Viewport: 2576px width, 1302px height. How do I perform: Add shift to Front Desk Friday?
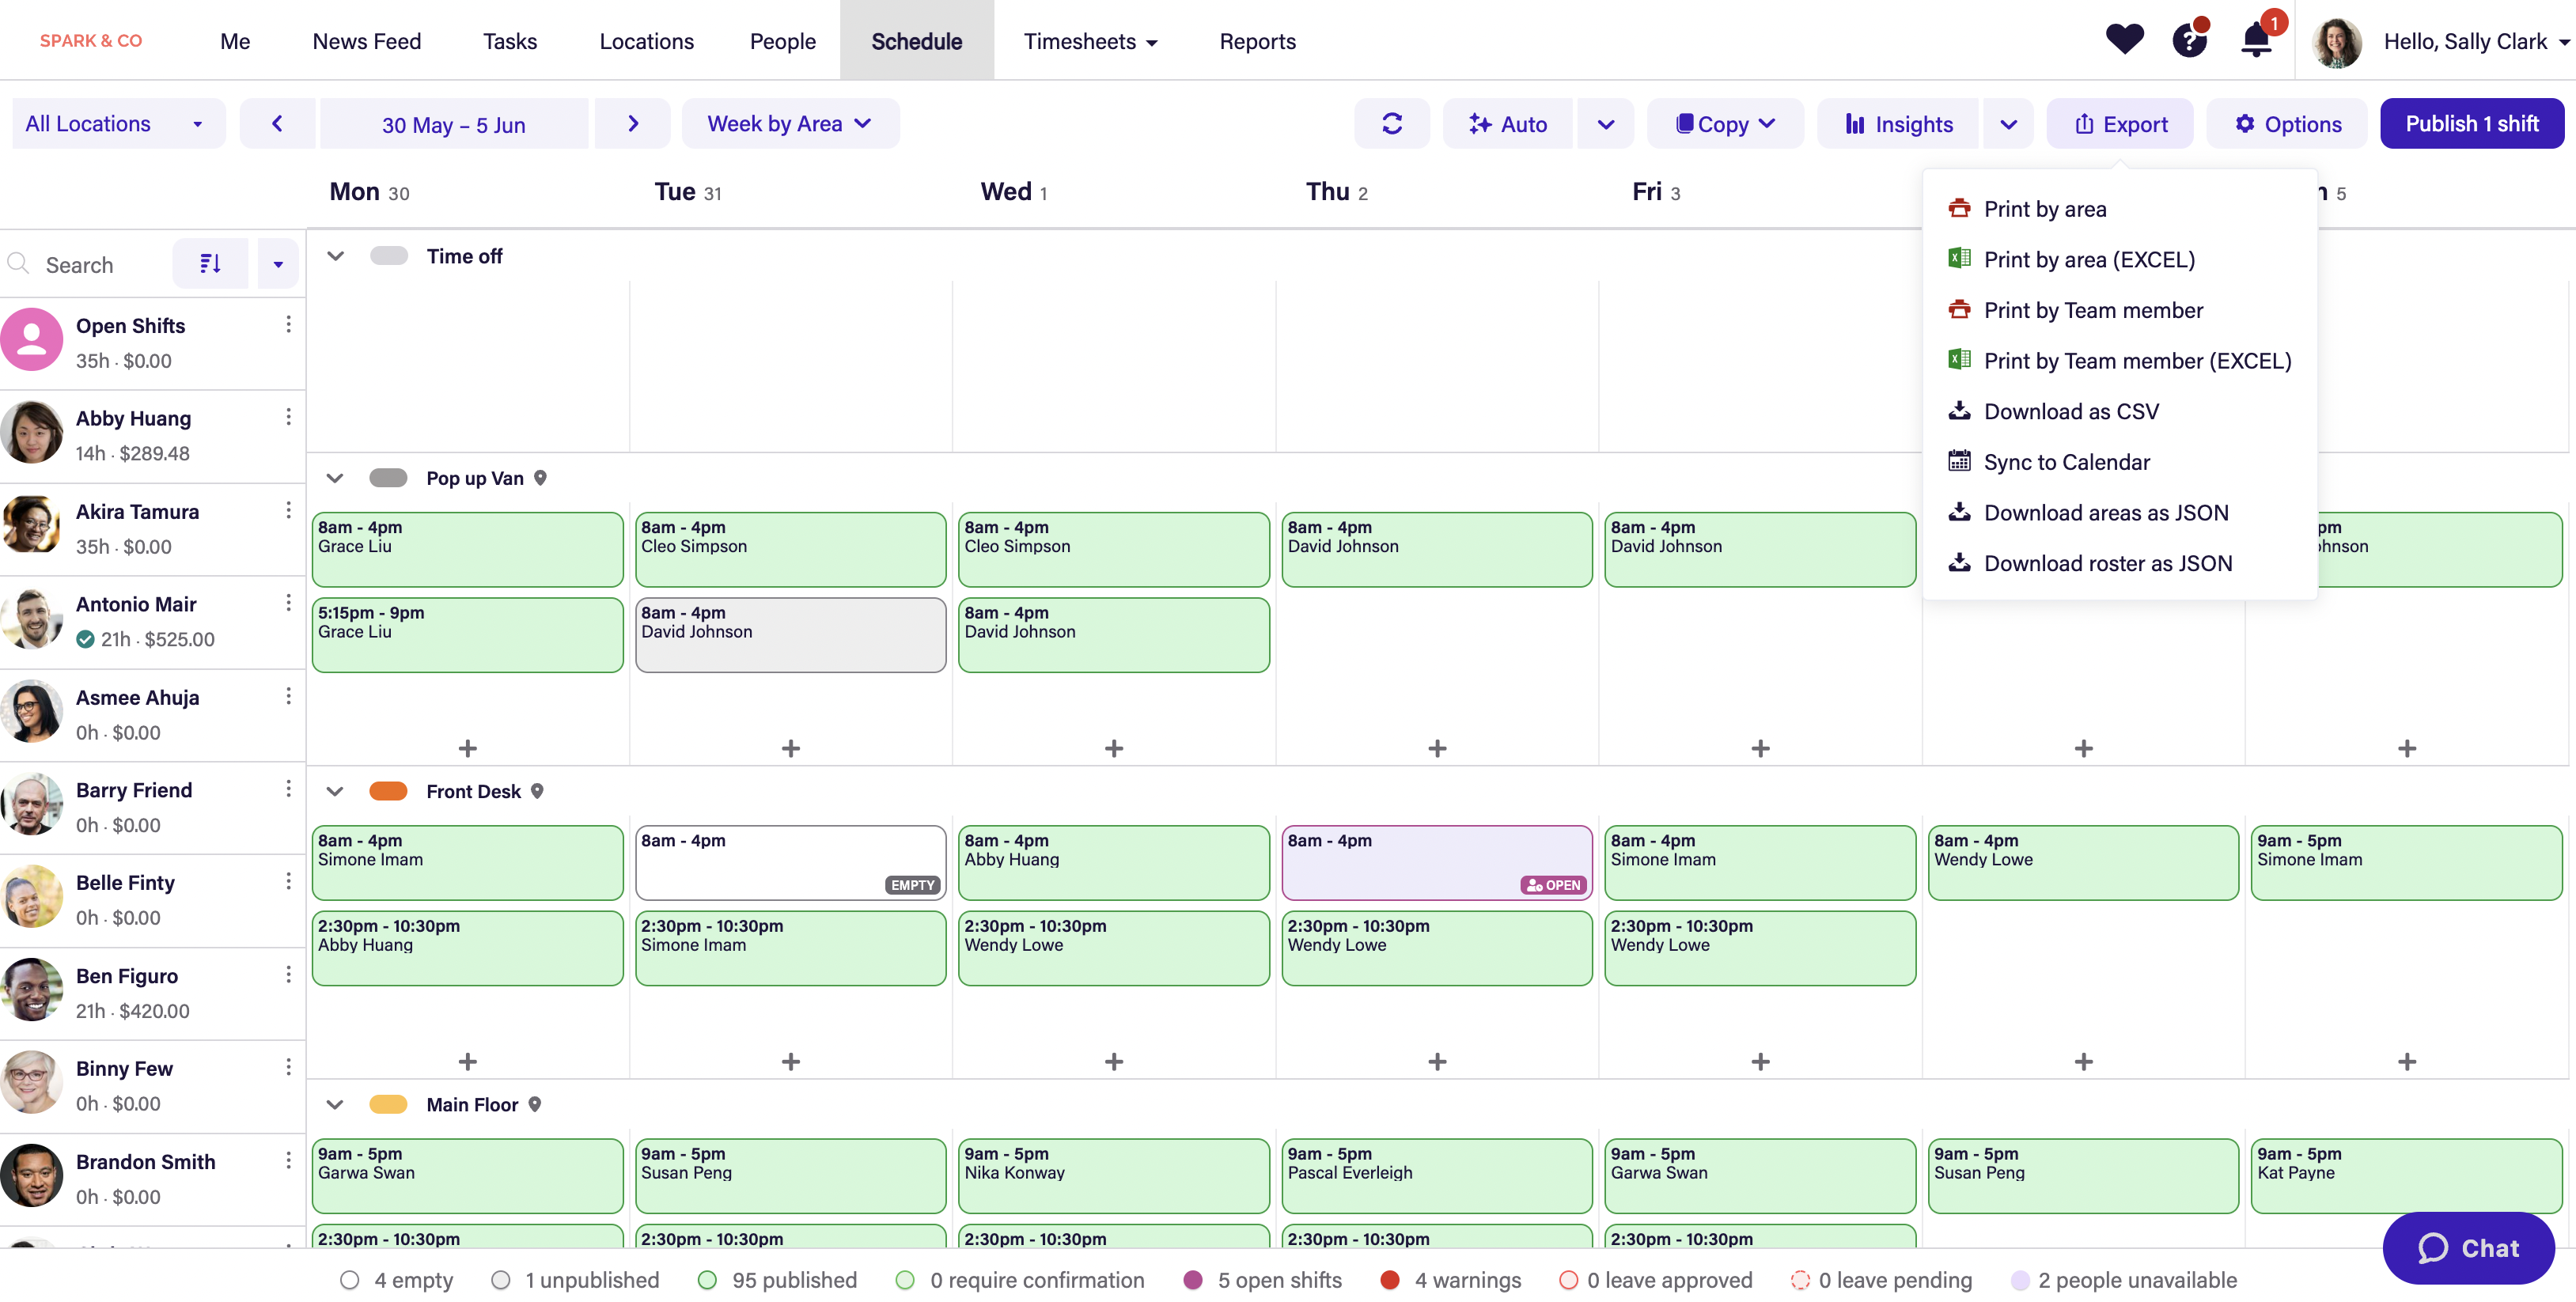tap(1760, 1061)
